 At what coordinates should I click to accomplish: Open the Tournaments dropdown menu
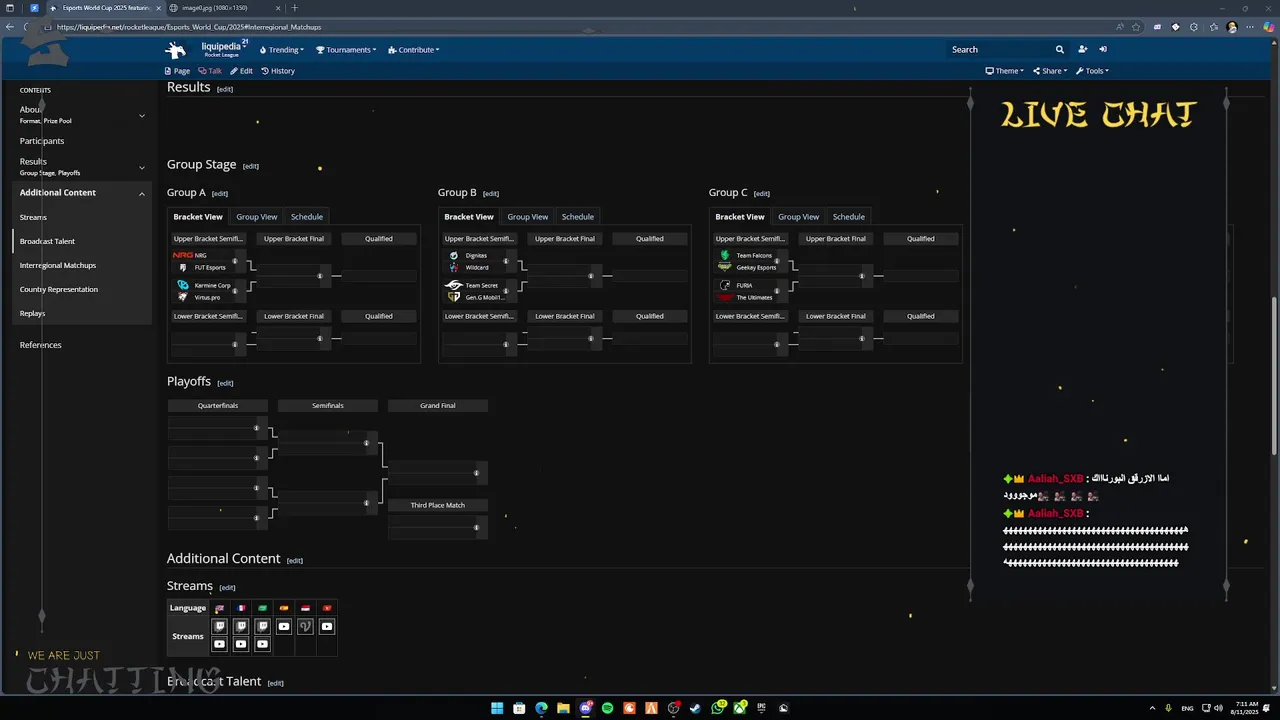(x=346, y=49)
